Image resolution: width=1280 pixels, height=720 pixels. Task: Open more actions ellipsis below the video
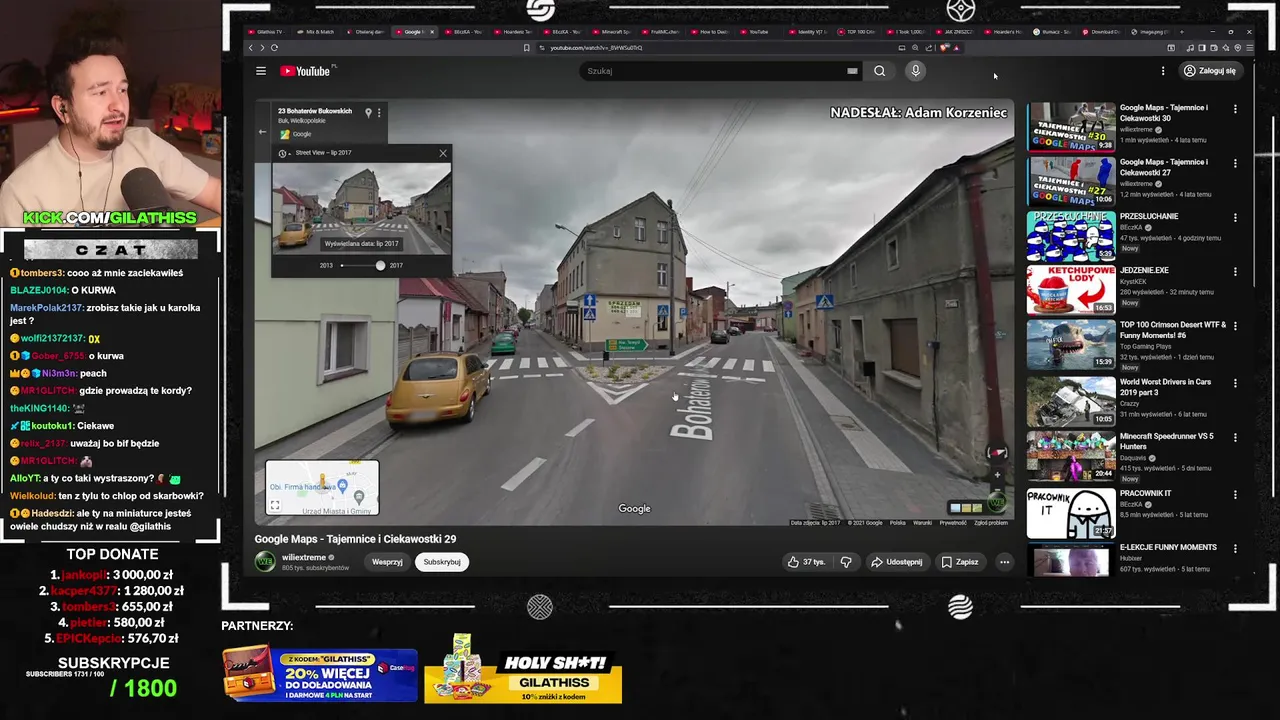point(1004,562)
